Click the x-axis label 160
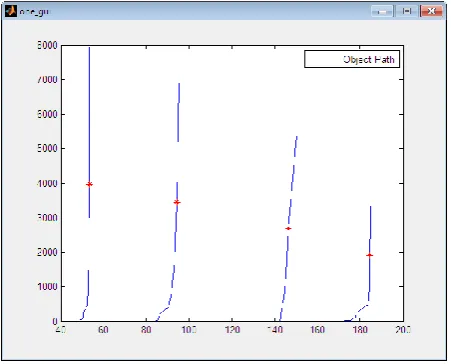451x364 pixels. (318, 330)
